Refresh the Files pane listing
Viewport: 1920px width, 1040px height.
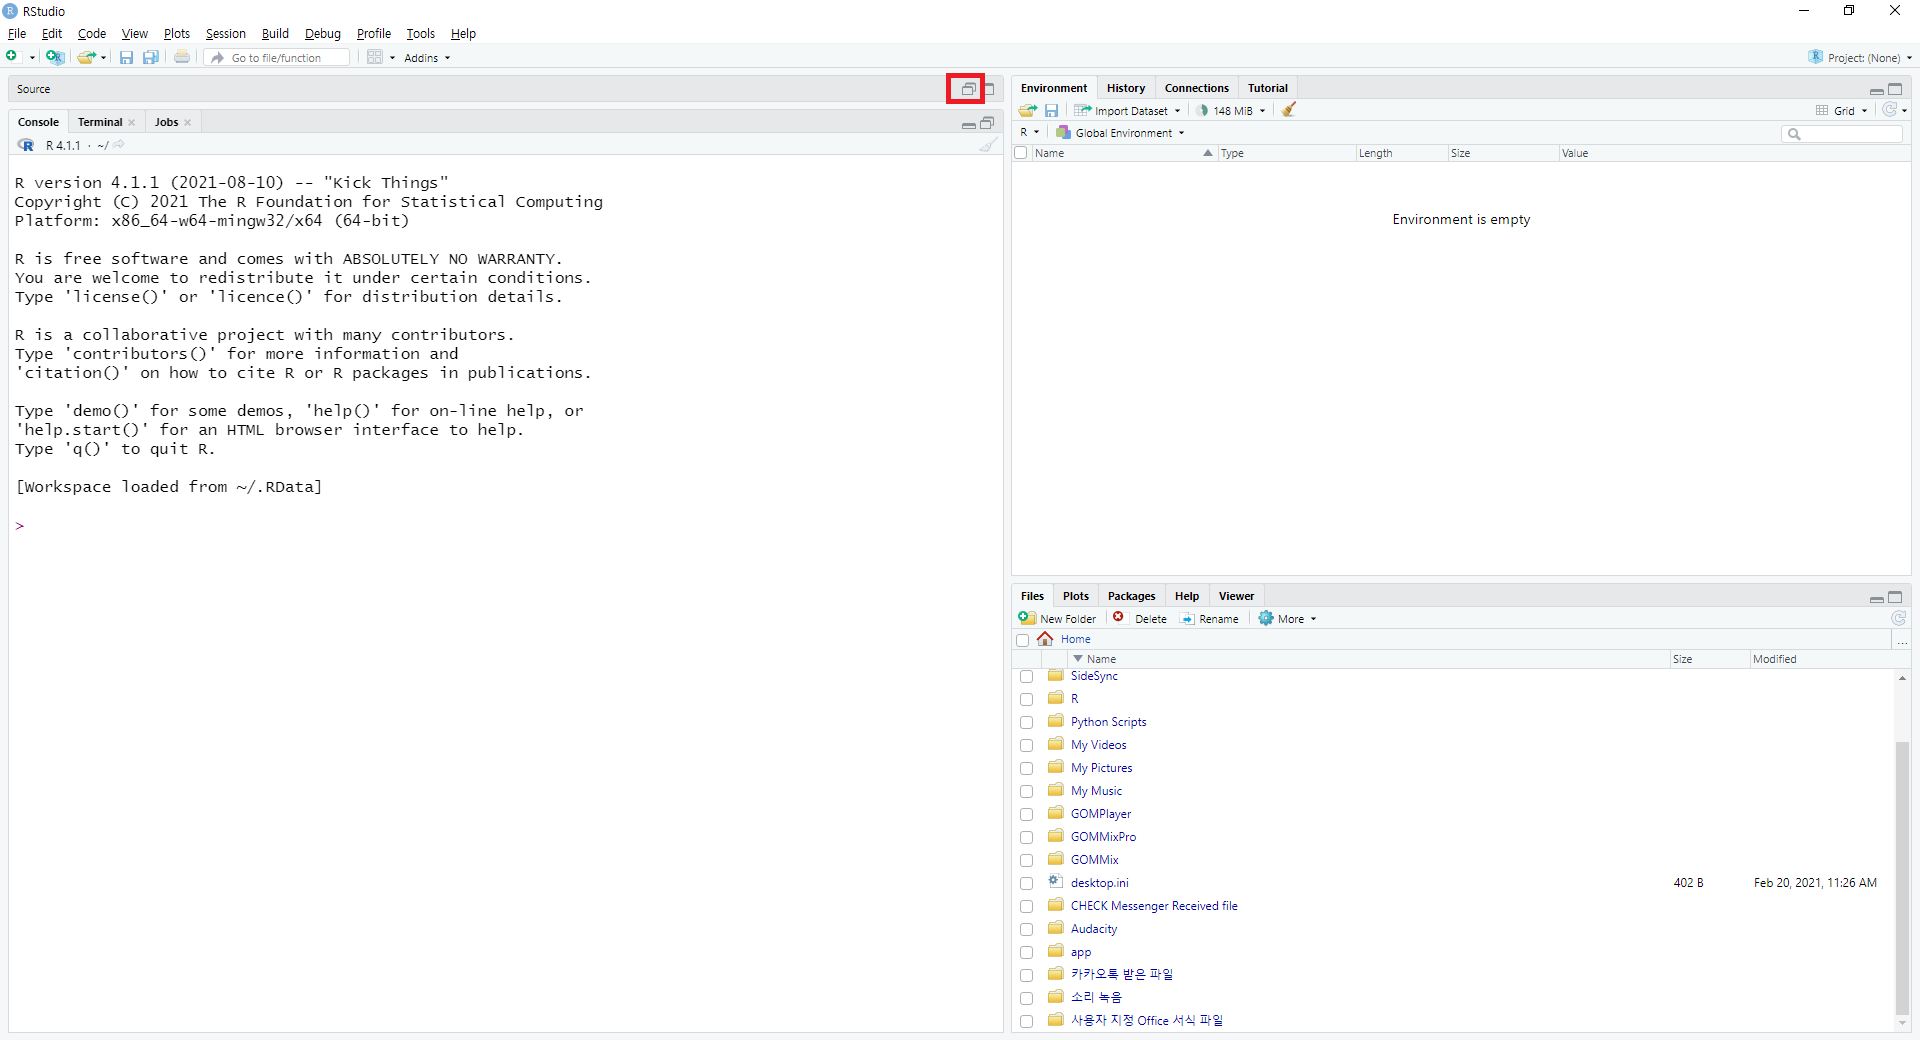pyautogui.click(x=1899, y=618)
